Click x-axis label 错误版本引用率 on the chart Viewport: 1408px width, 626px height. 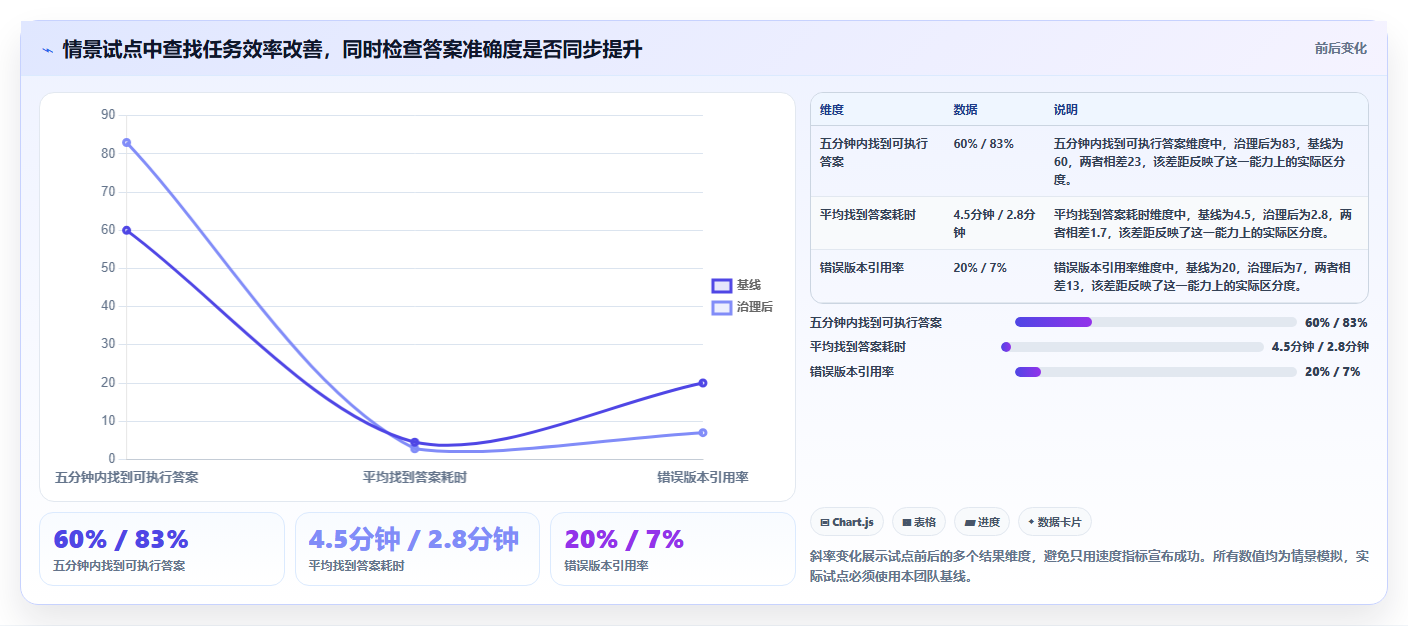pyautogui.click(x=703, y=477)
